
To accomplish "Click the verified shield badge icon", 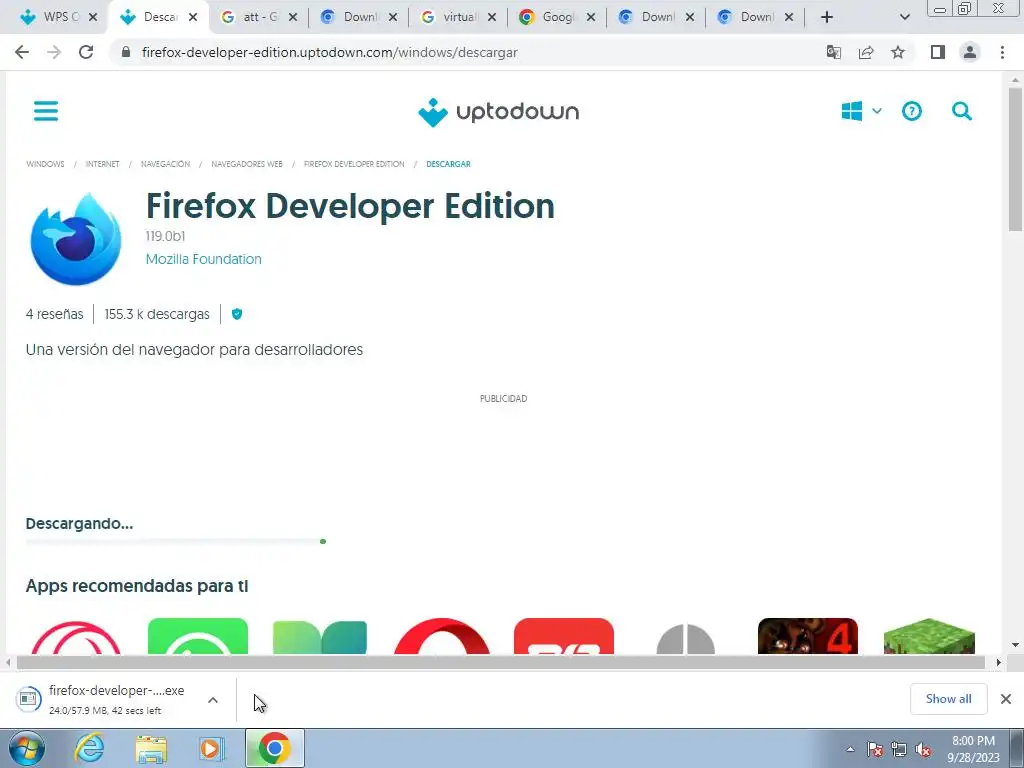I will click(237, 314).
